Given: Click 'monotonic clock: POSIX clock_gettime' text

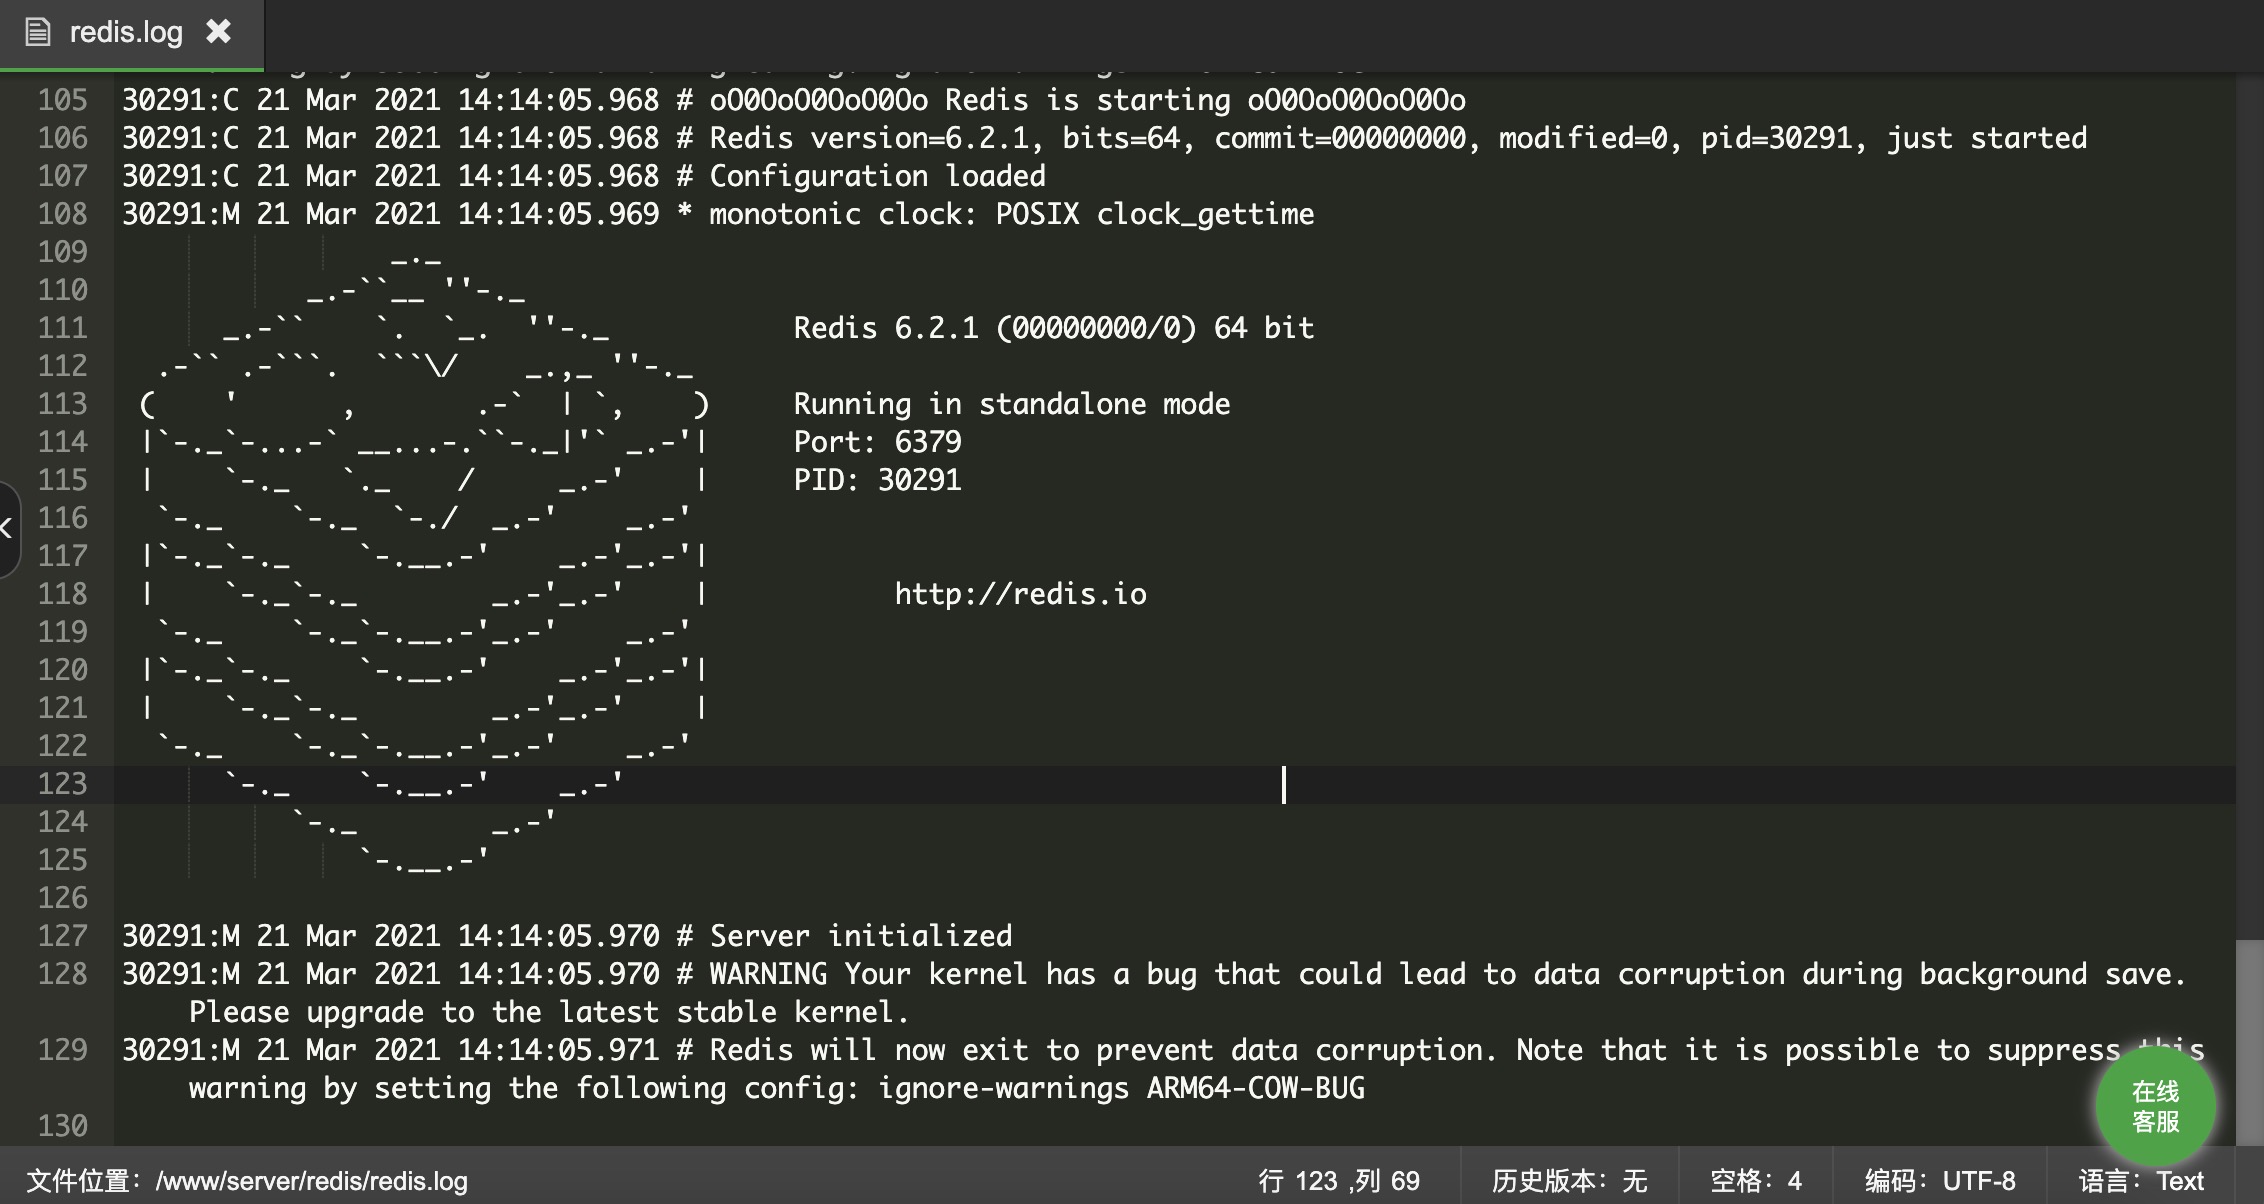Looking at the screenshot, I should click(1011, 214).
